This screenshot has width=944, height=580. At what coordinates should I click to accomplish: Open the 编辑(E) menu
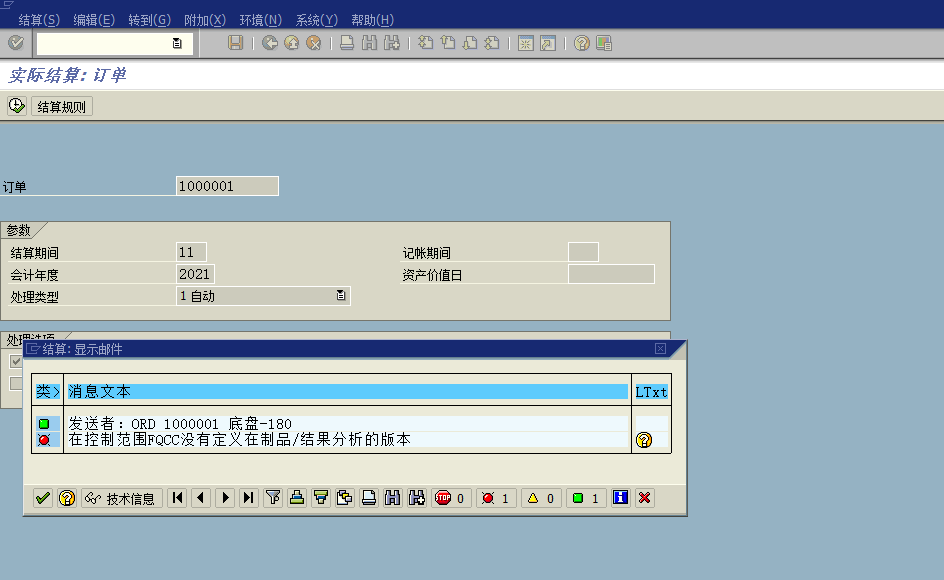[94, 20]
